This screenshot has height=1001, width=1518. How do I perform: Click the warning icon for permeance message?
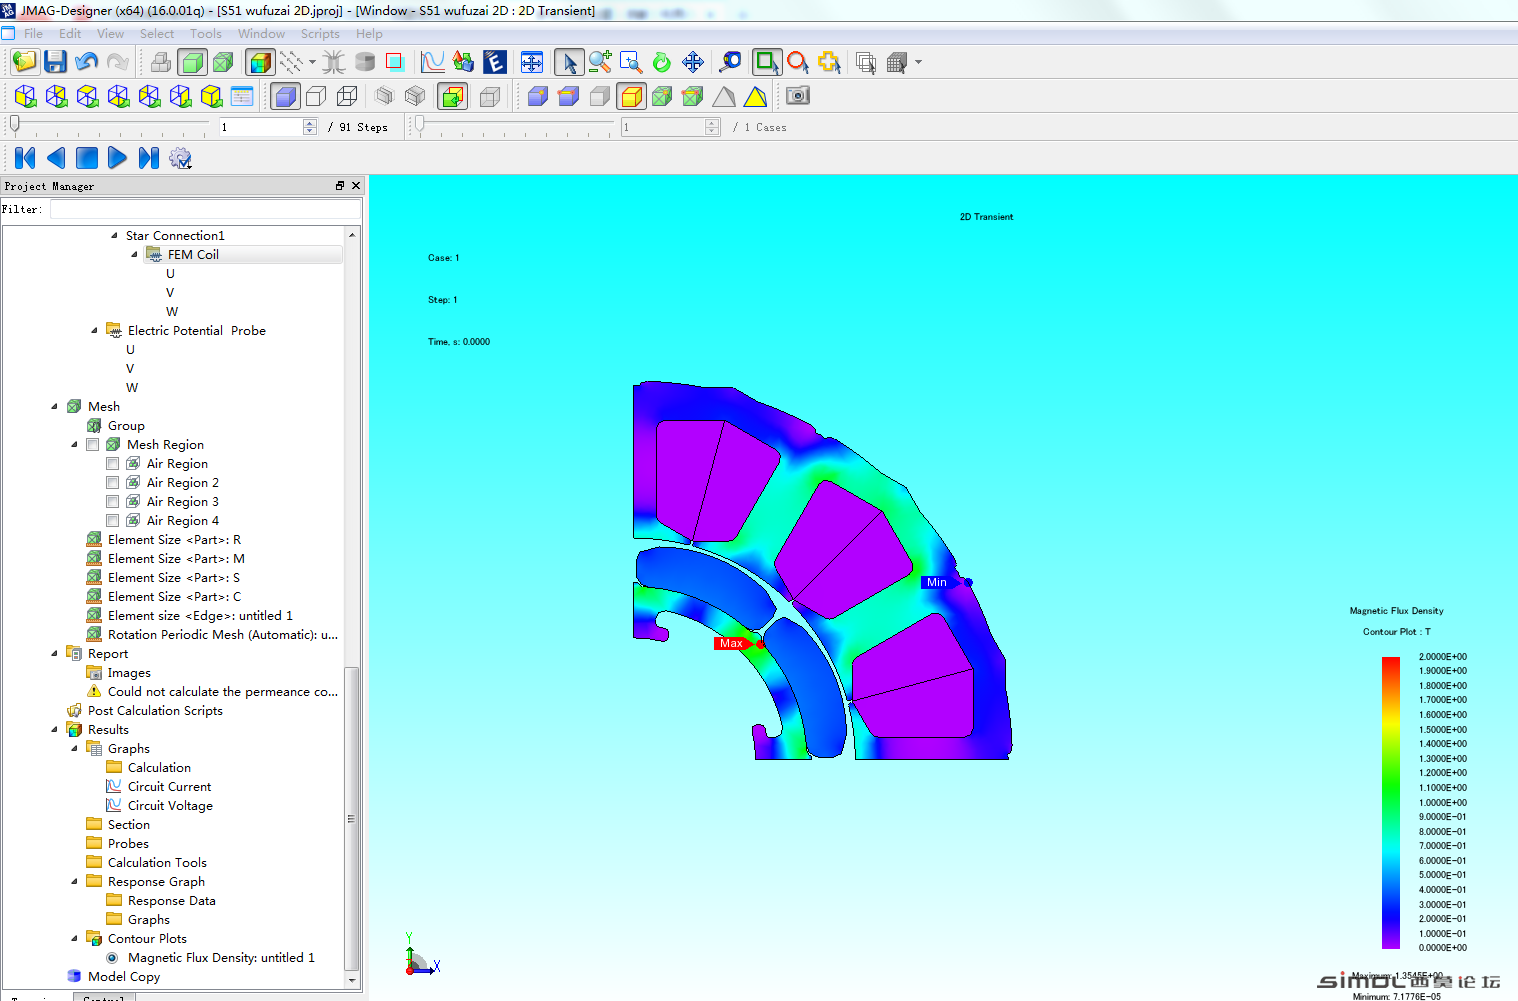coord(94,691)
